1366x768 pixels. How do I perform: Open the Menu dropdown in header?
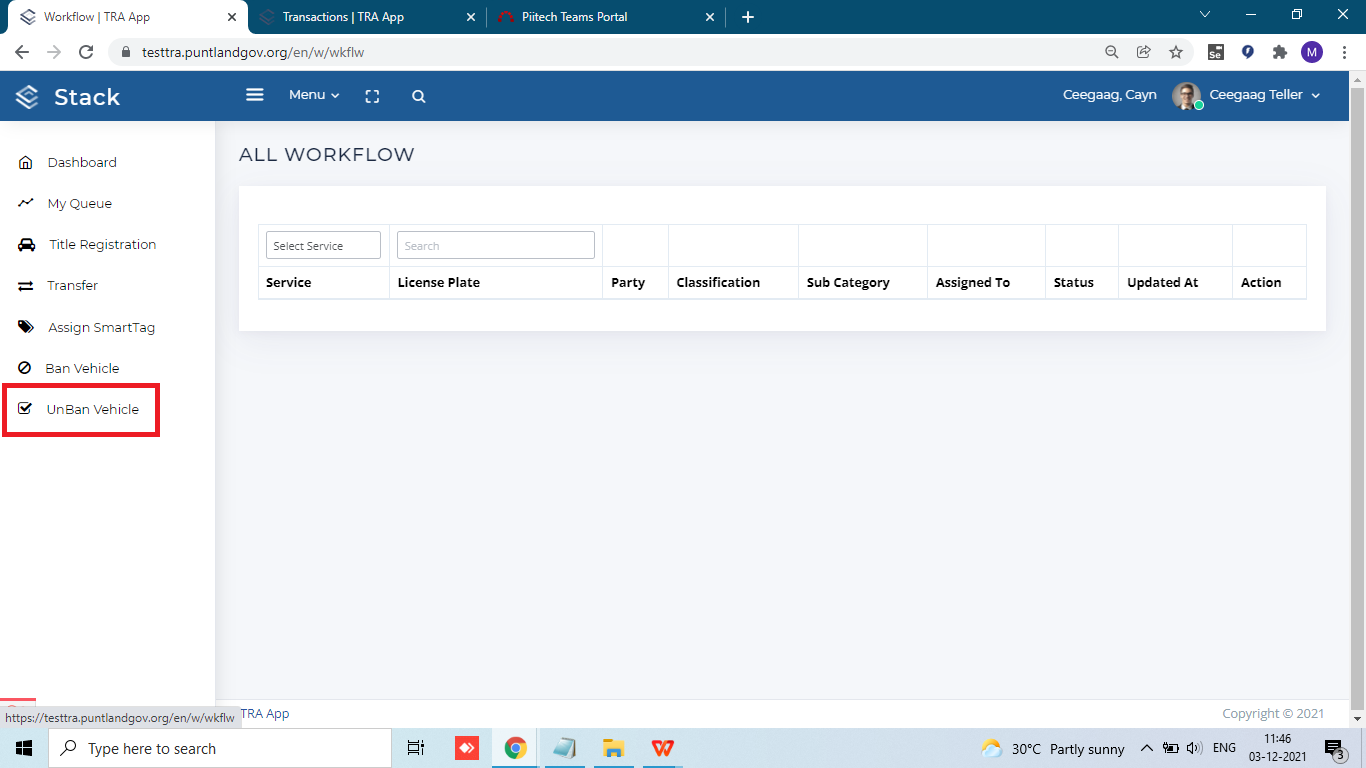click(x=314, y=95)
